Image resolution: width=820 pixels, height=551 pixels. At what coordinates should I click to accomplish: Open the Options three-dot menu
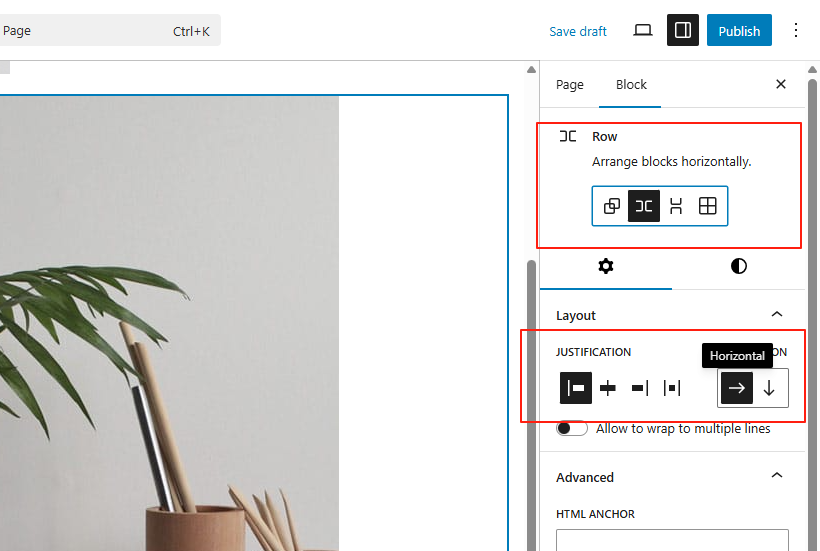click(x=796, y=30)
